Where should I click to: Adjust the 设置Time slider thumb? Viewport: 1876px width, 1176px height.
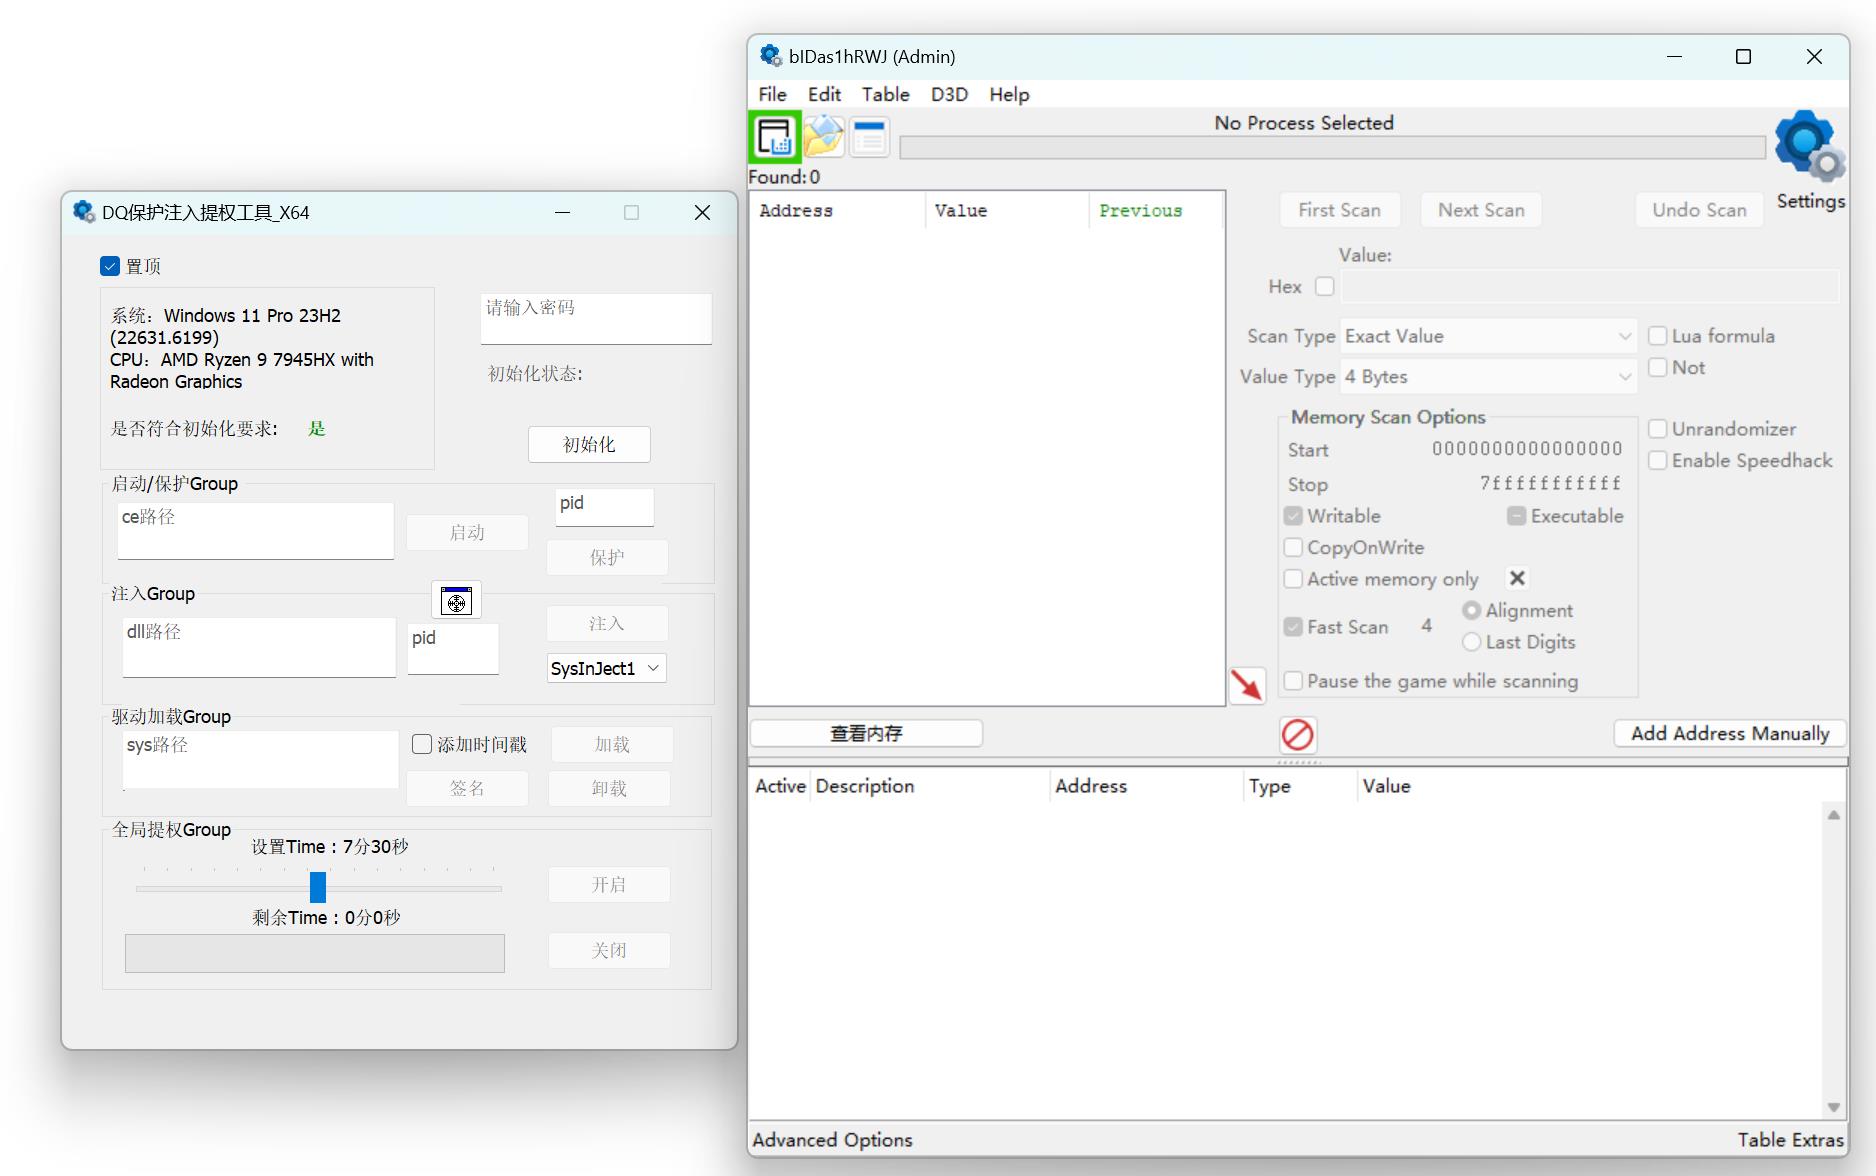click(318, 887)
